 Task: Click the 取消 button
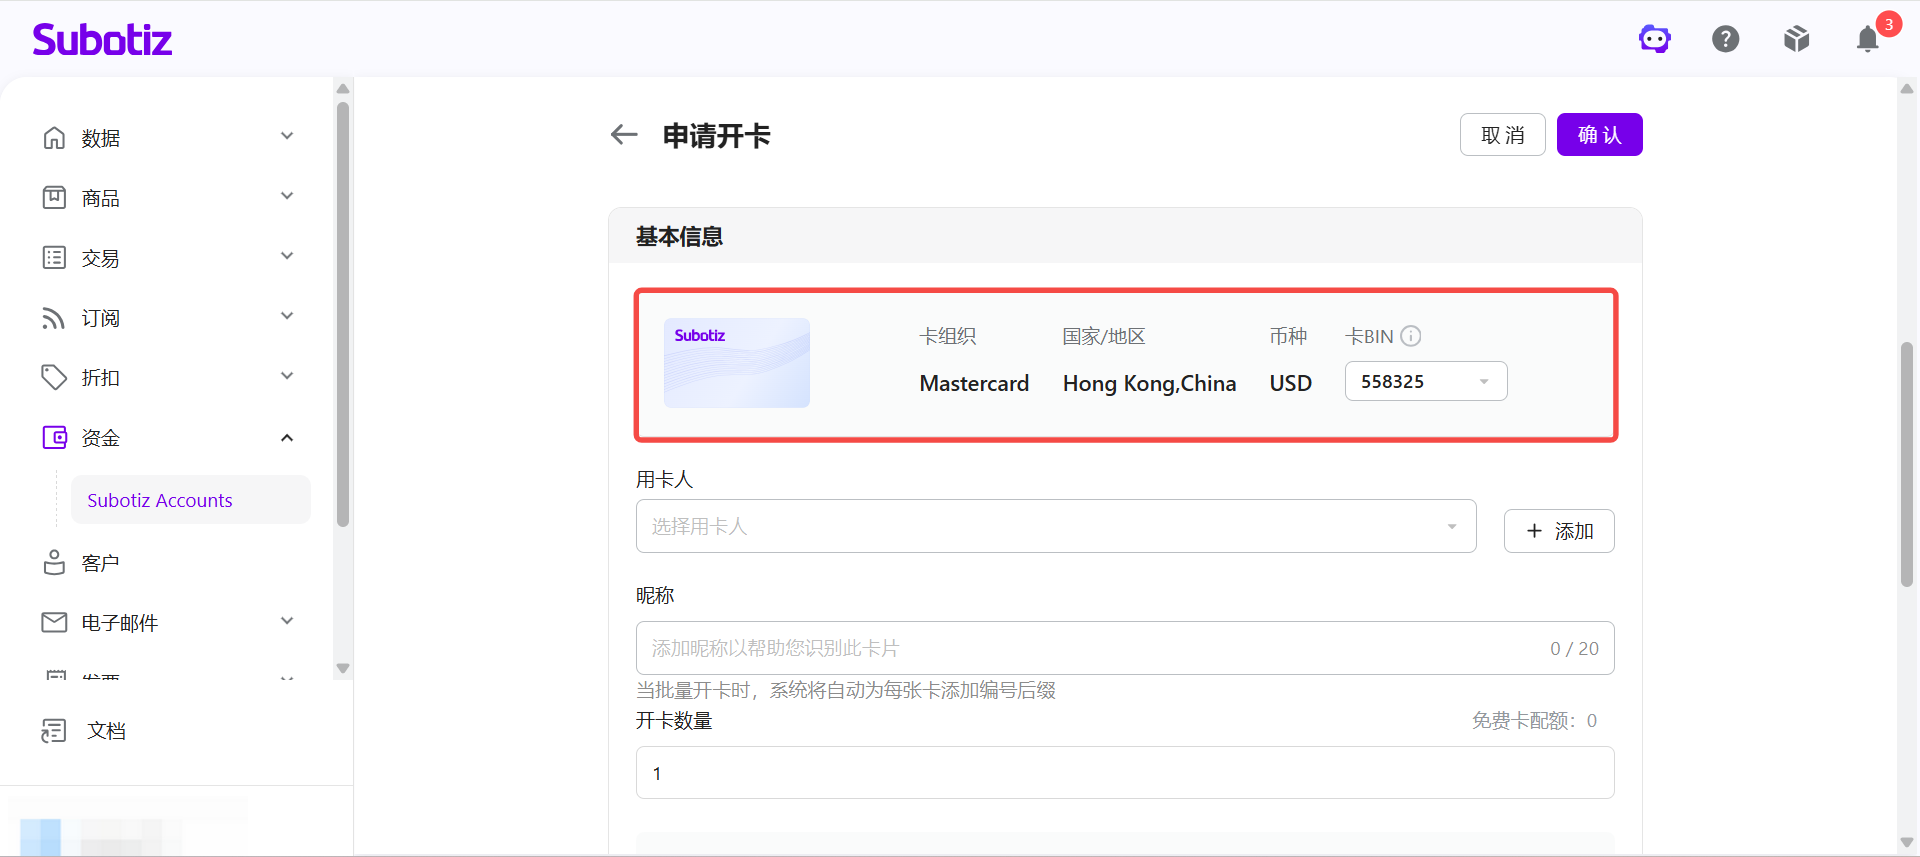tap(1503, 135)
